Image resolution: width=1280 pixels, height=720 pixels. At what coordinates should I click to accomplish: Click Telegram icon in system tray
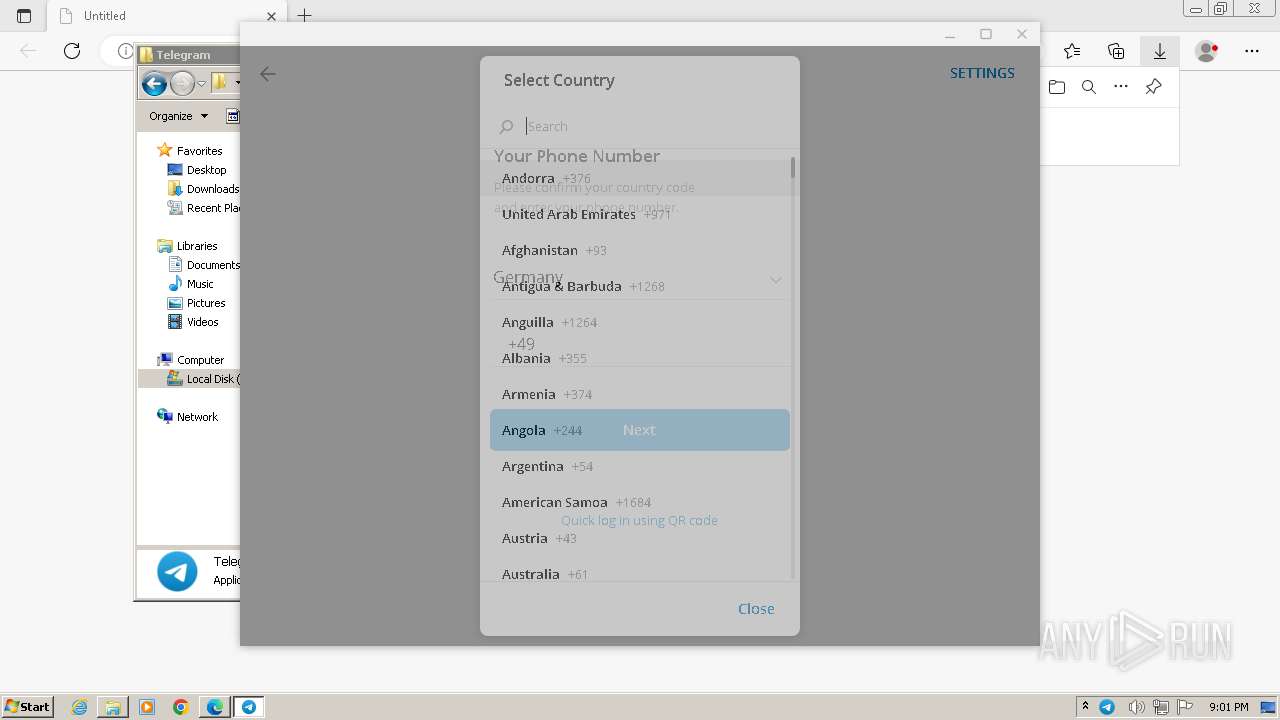[1107, 707]
